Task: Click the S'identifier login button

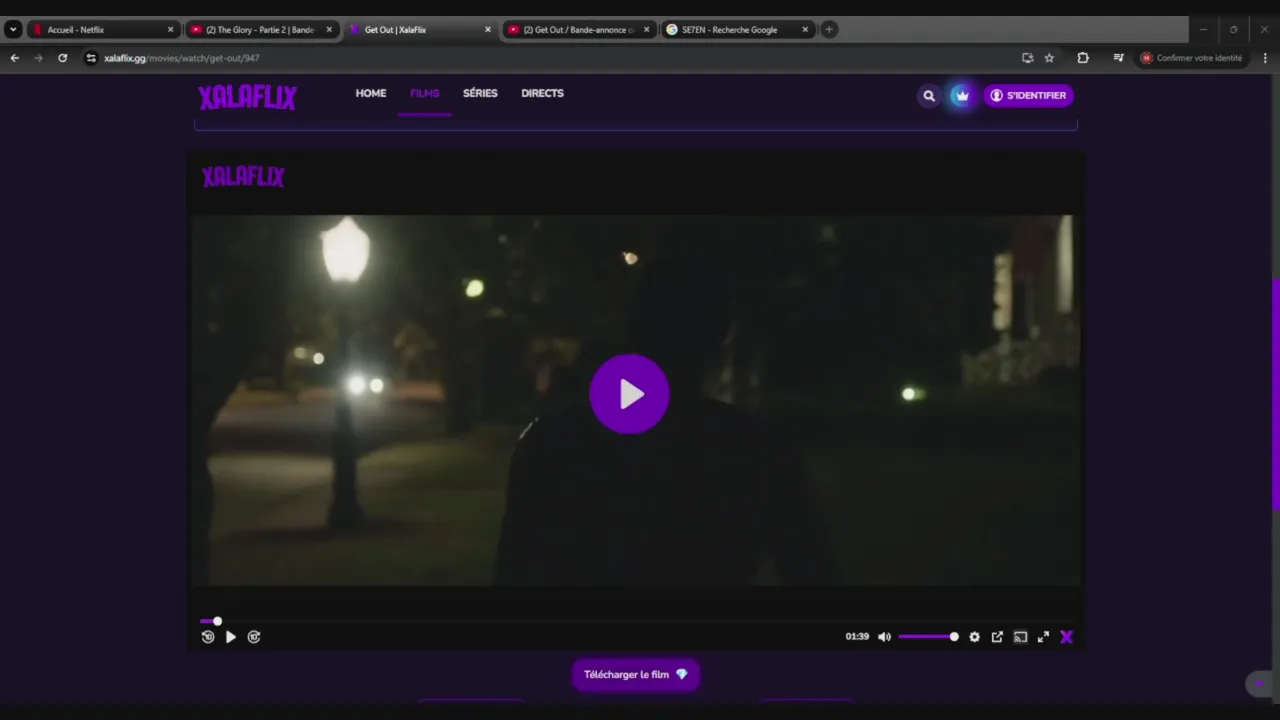Action: point(1028,96)
